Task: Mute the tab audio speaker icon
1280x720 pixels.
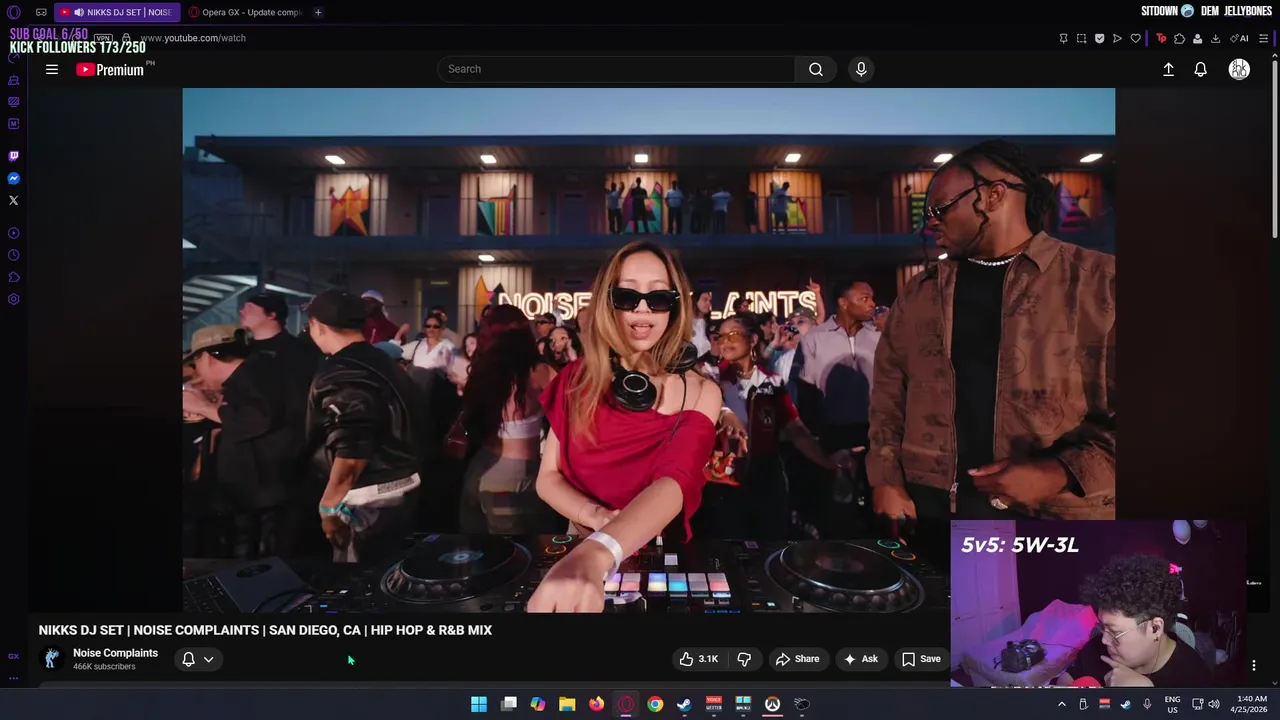Action: pos(78,12)
